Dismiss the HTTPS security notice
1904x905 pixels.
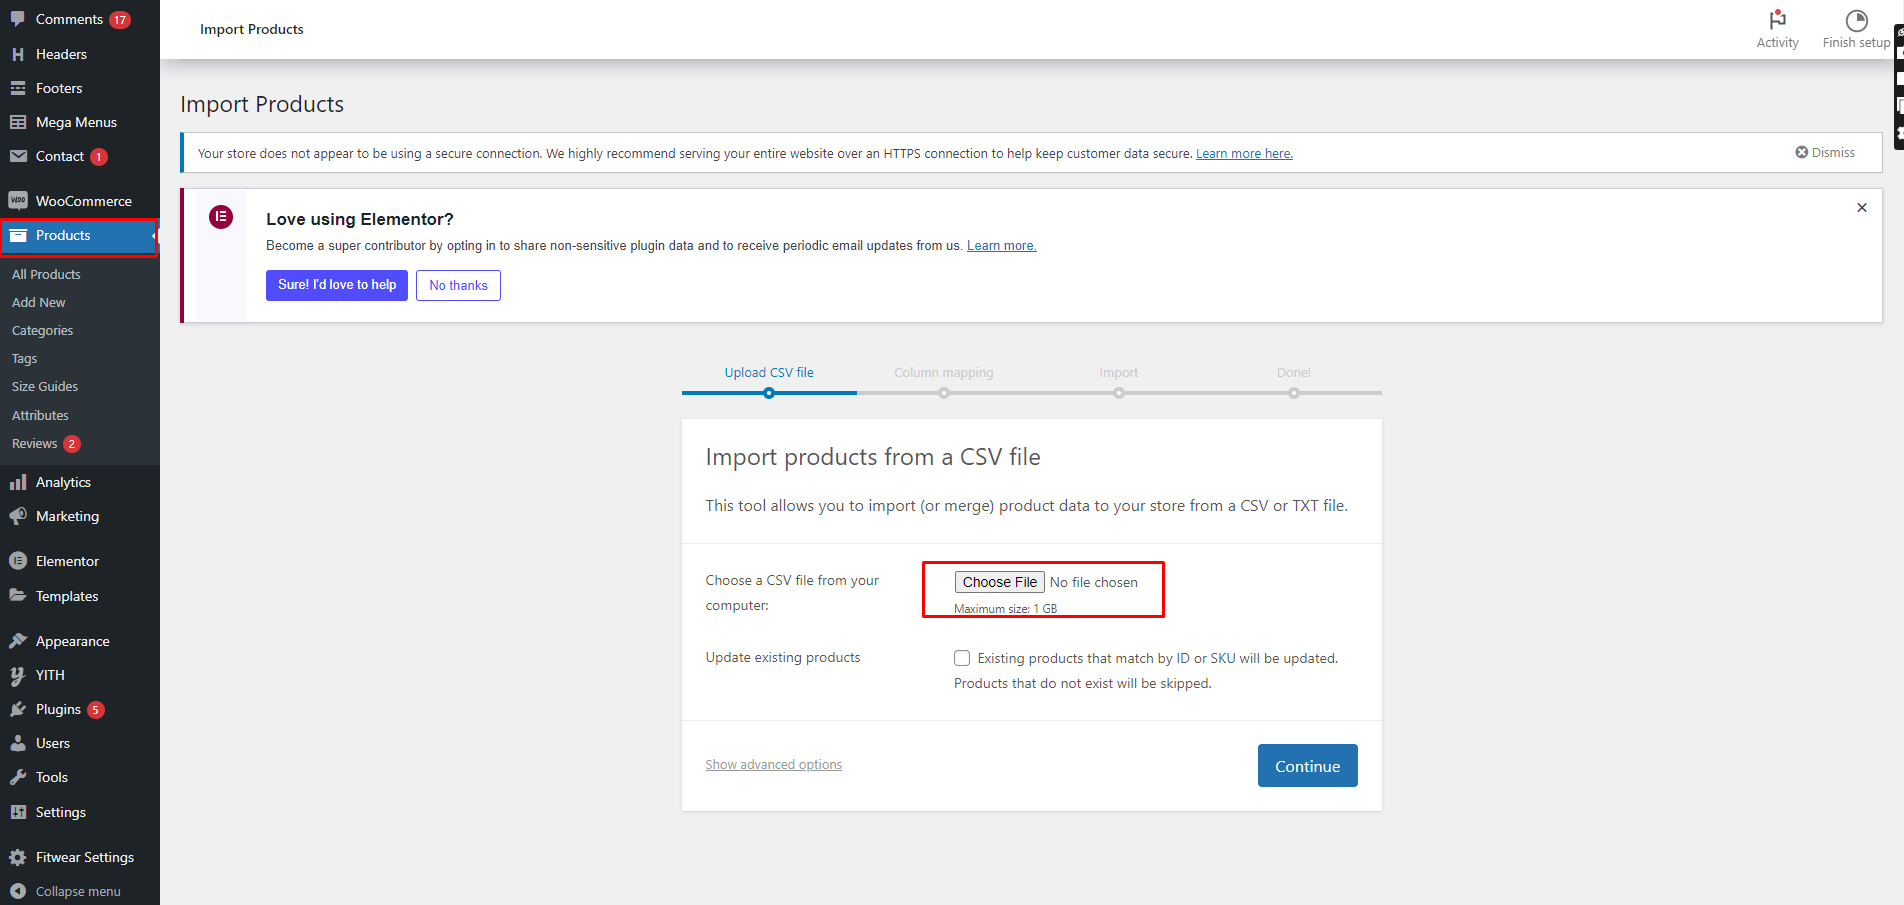1825,153
